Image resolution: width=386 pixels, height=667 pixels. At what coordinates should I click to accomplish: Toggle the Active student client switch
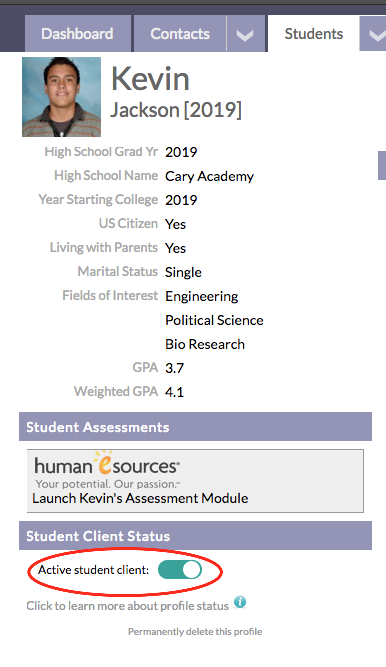180,570
